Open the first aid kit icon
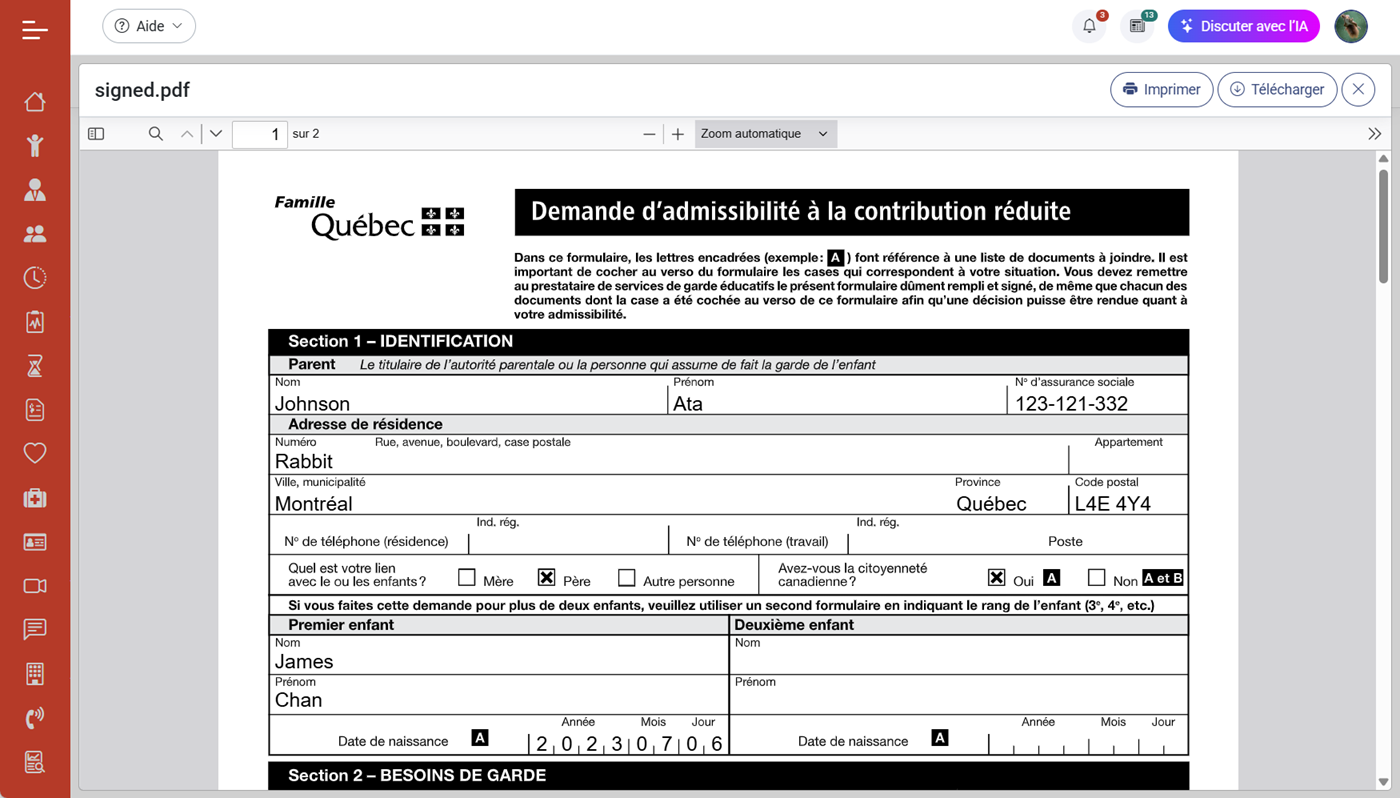1400x798 pixels. click(x=35, y=498)
